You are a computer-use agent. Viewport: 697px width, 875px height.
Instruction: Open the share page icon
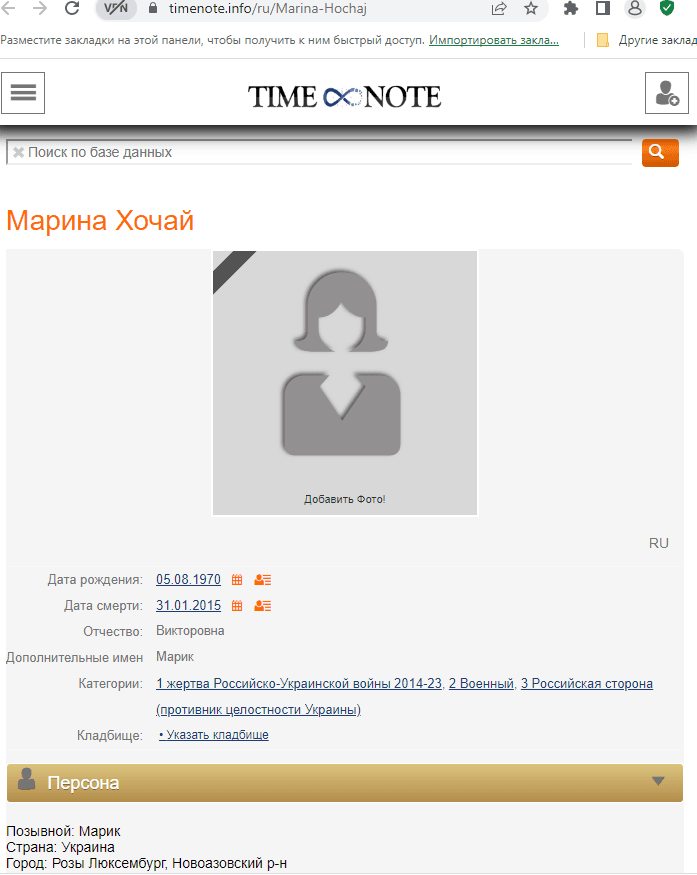coord(499,8)
